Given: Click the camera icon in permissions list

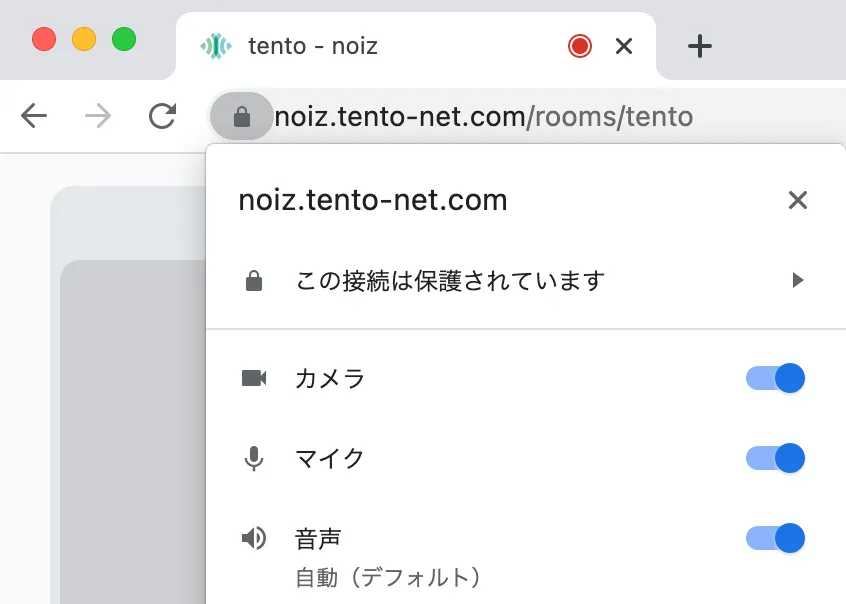Looking at the screenshot, I should pyautogui.click(x=254, y=378).
